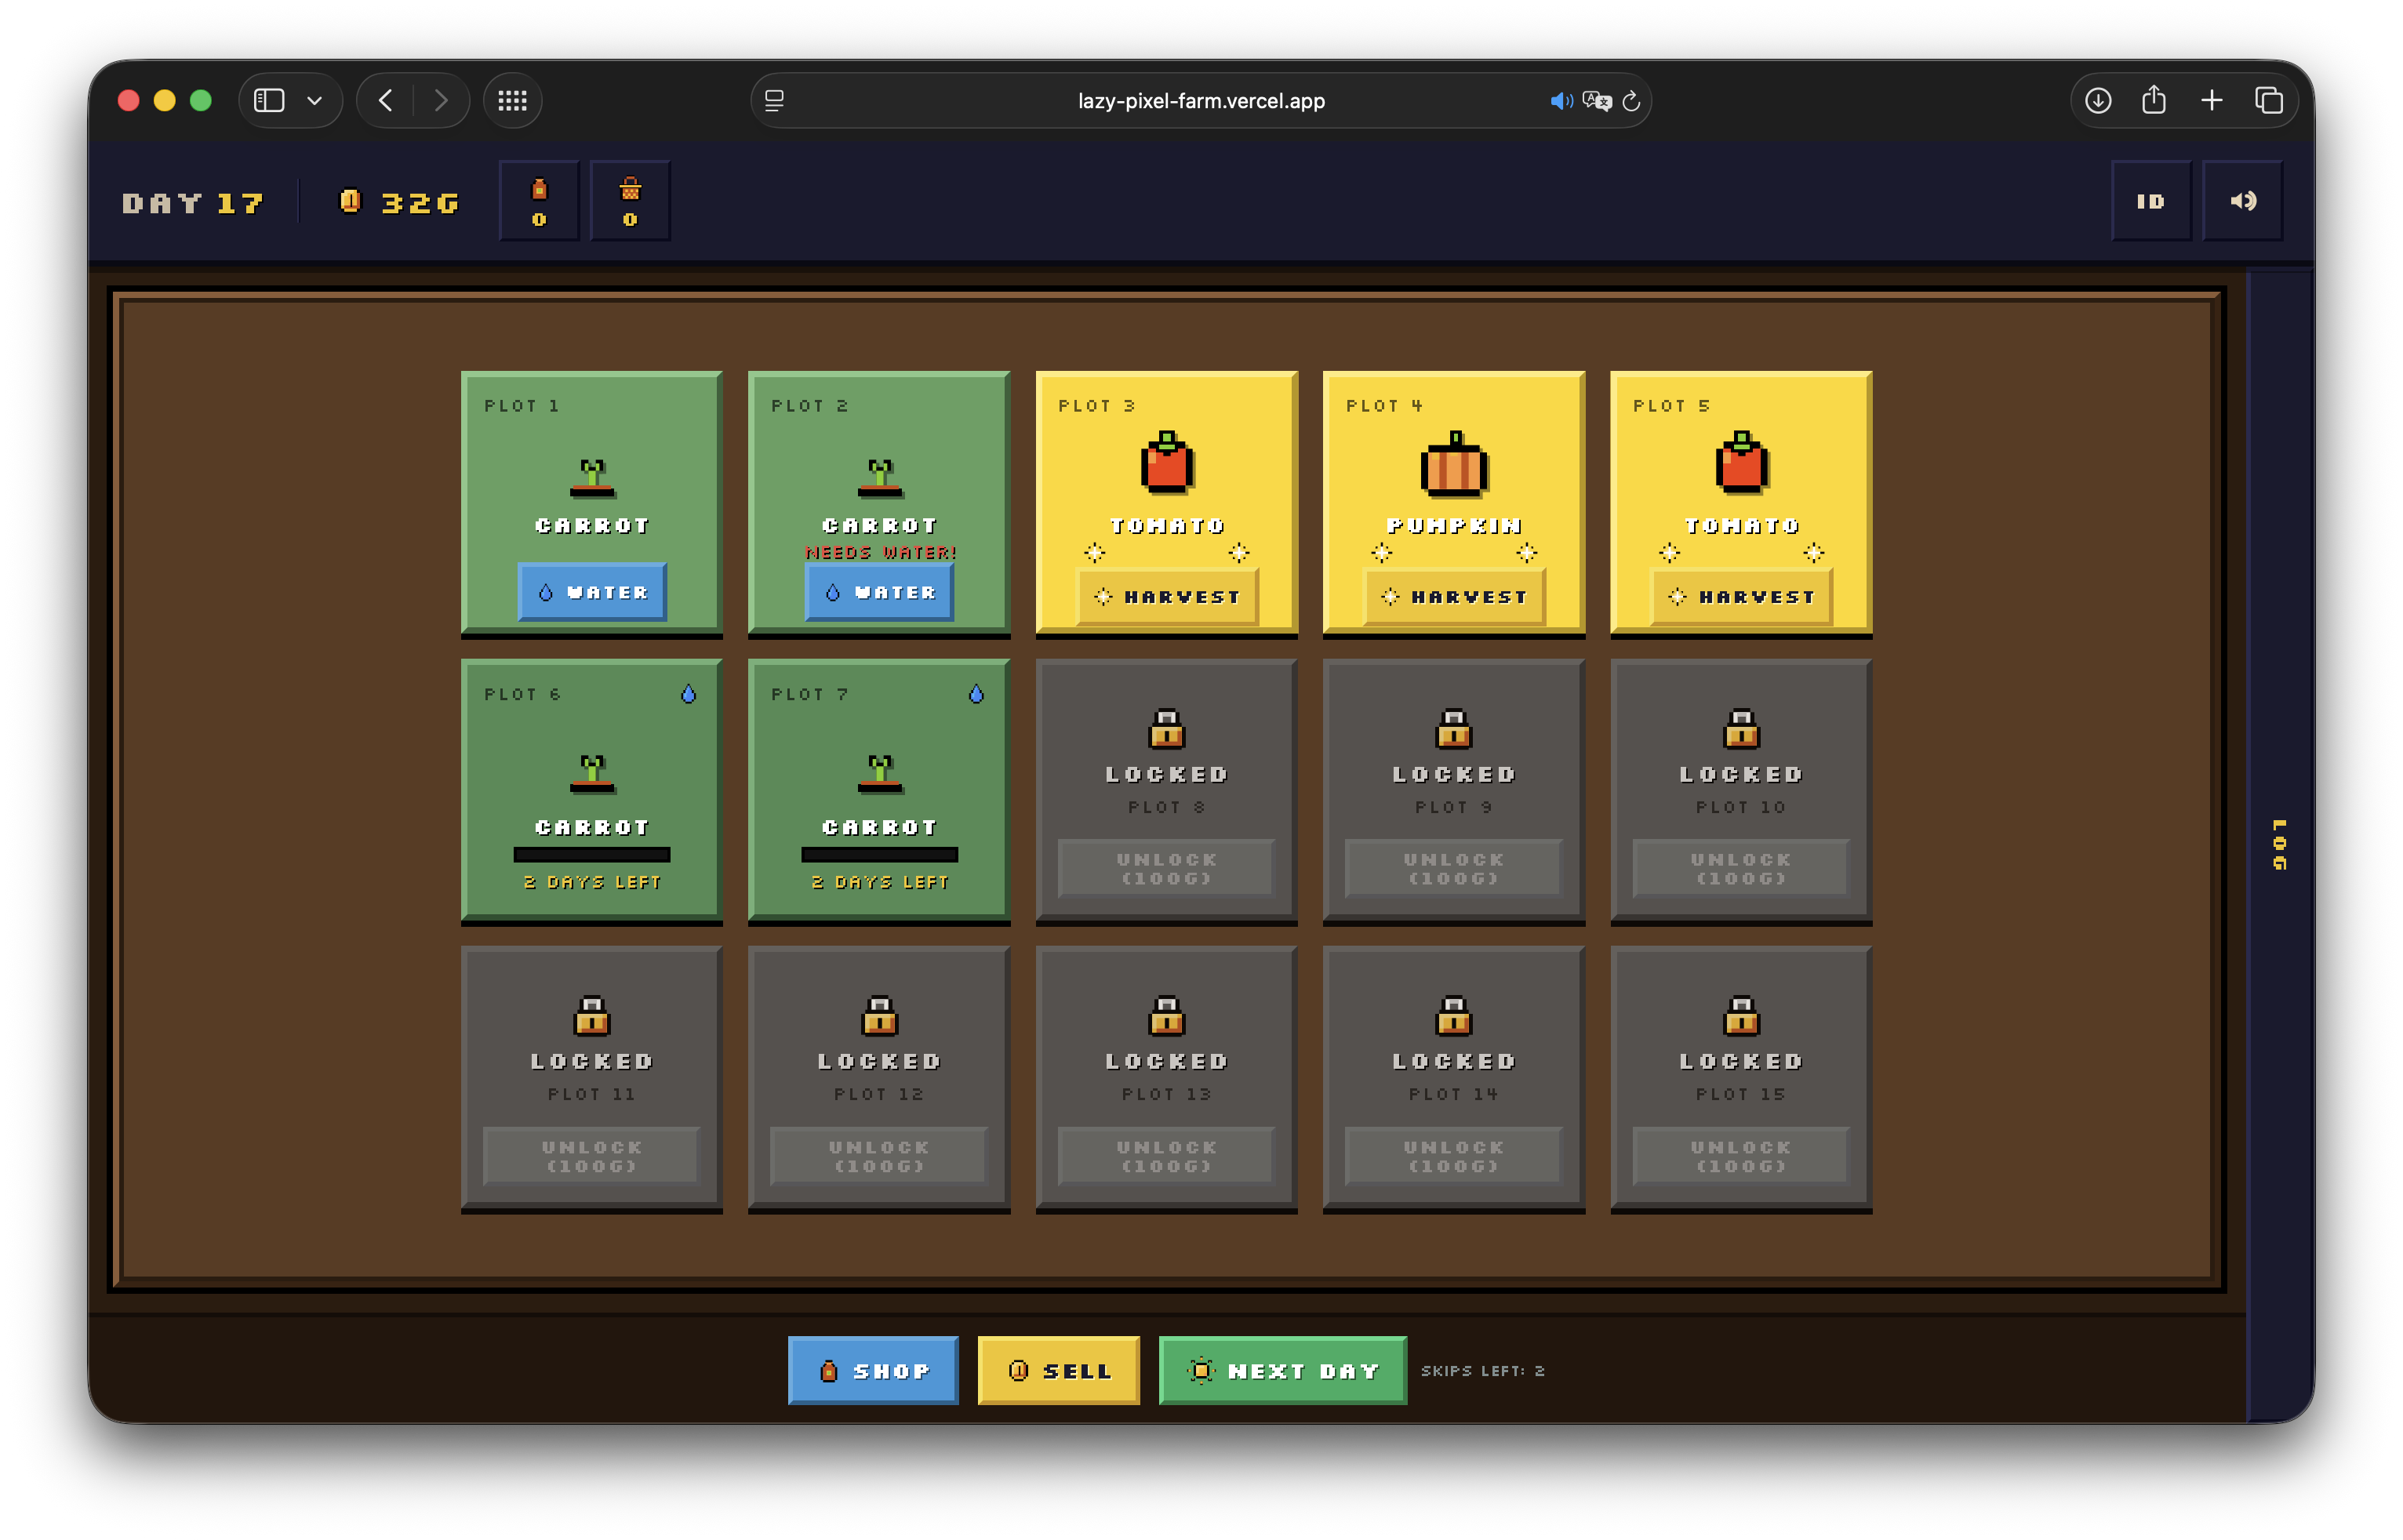Unlock Plot 13 for 100G

tap(1167, 1156)
